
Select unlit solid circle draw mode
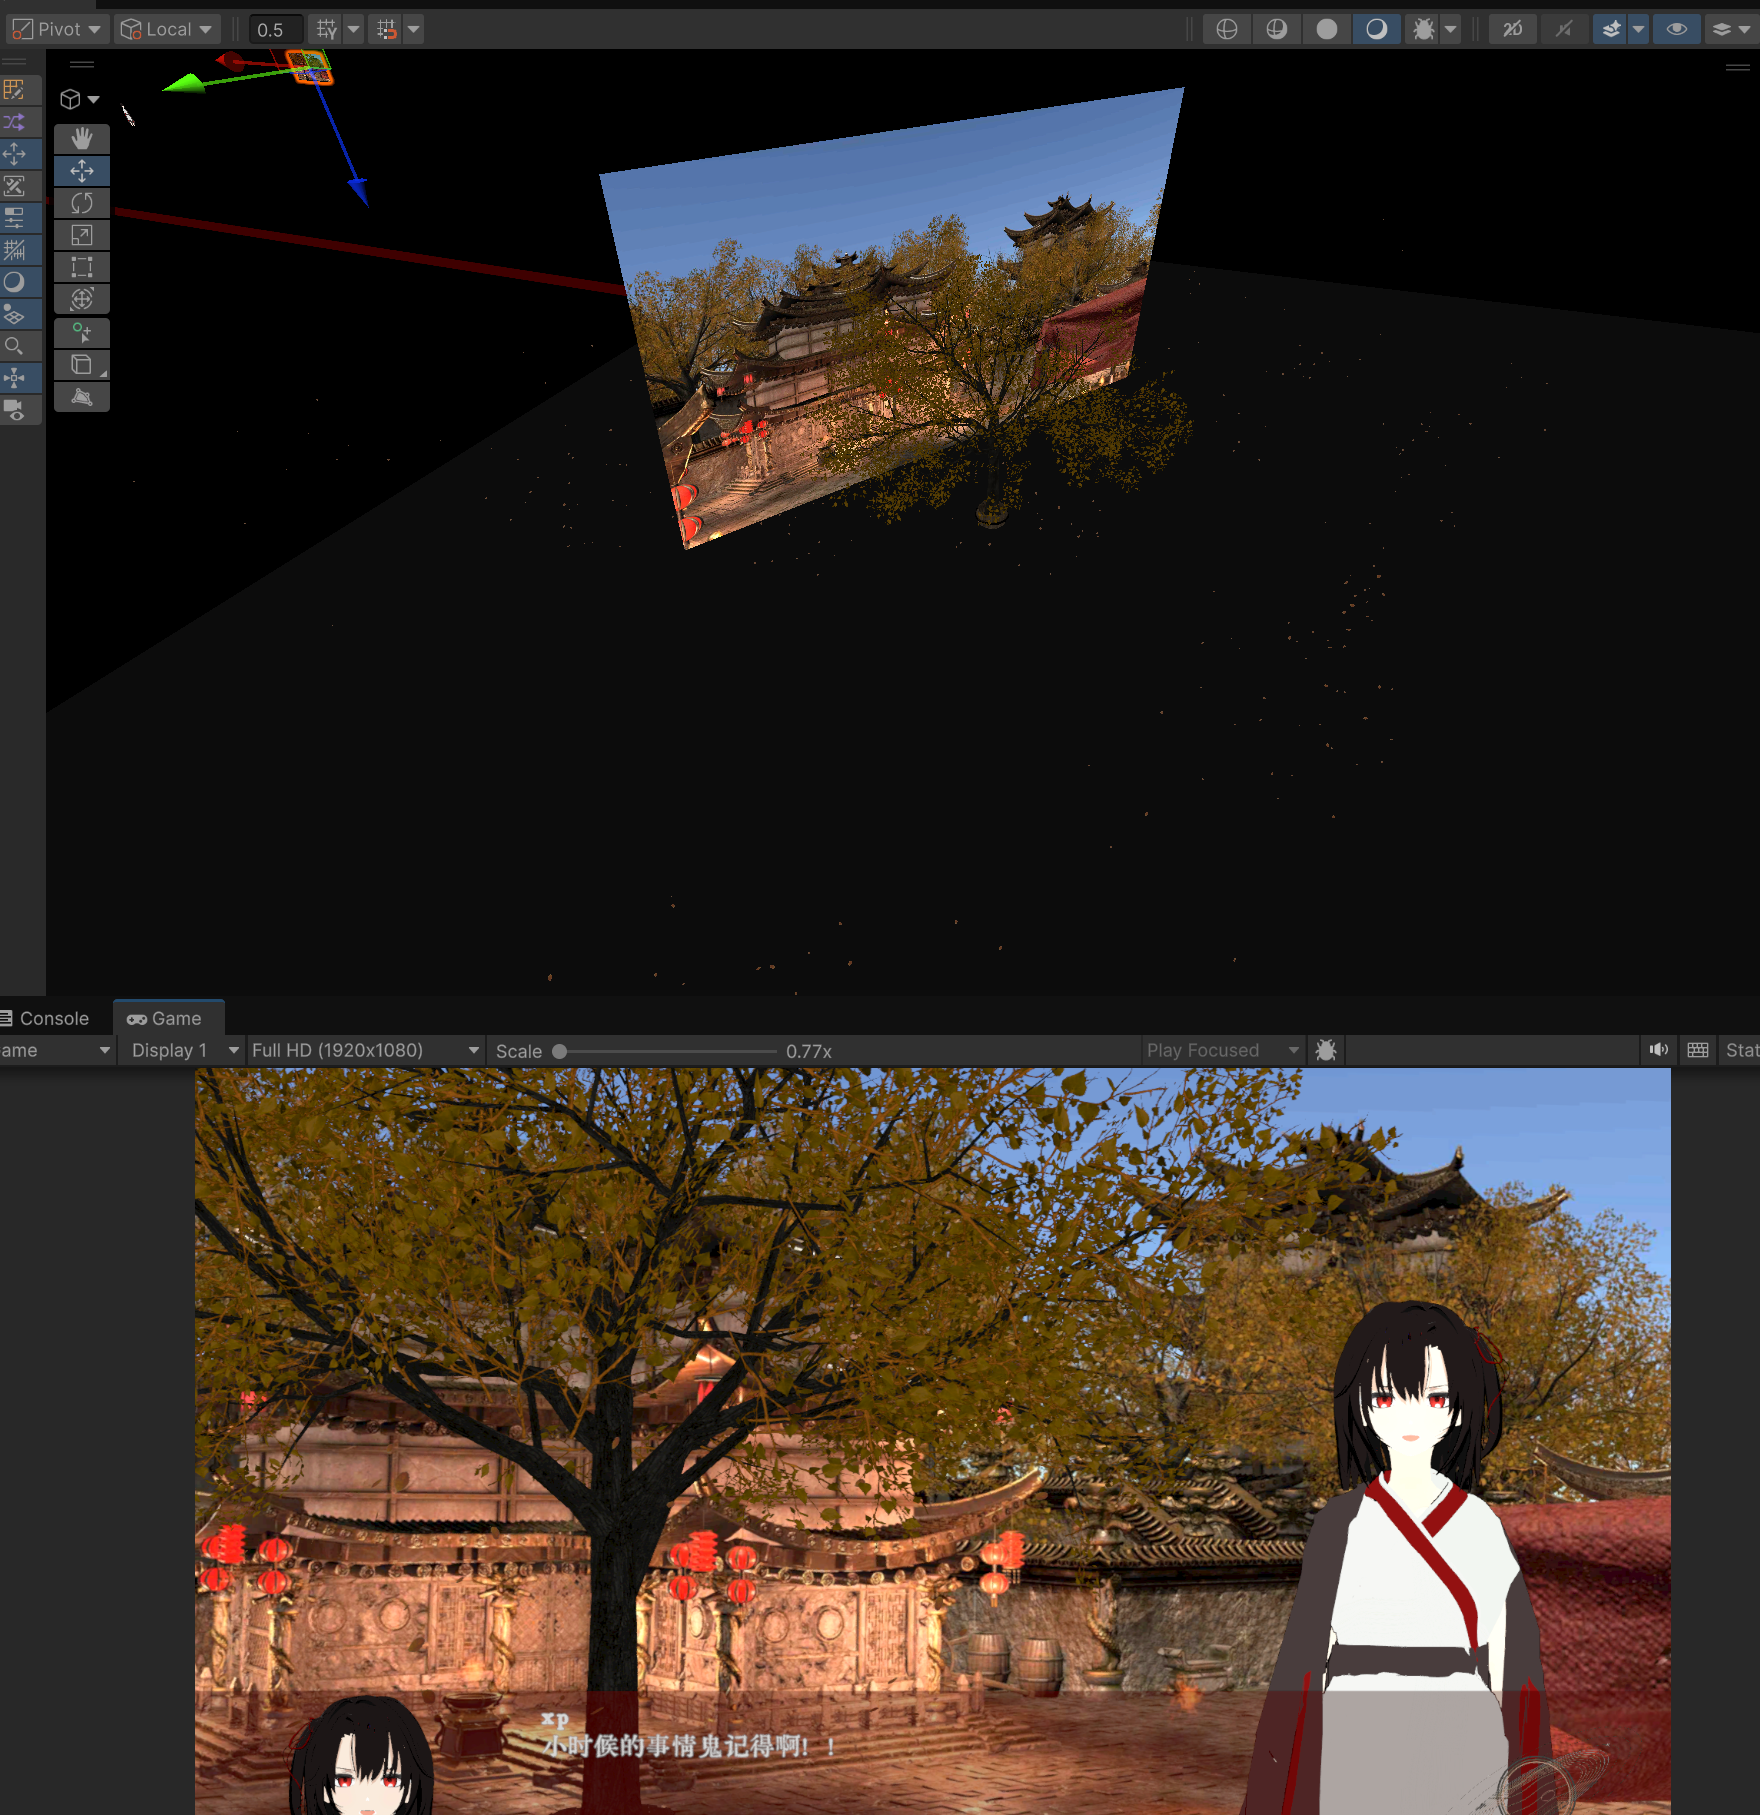click(x=1327, y=29)
